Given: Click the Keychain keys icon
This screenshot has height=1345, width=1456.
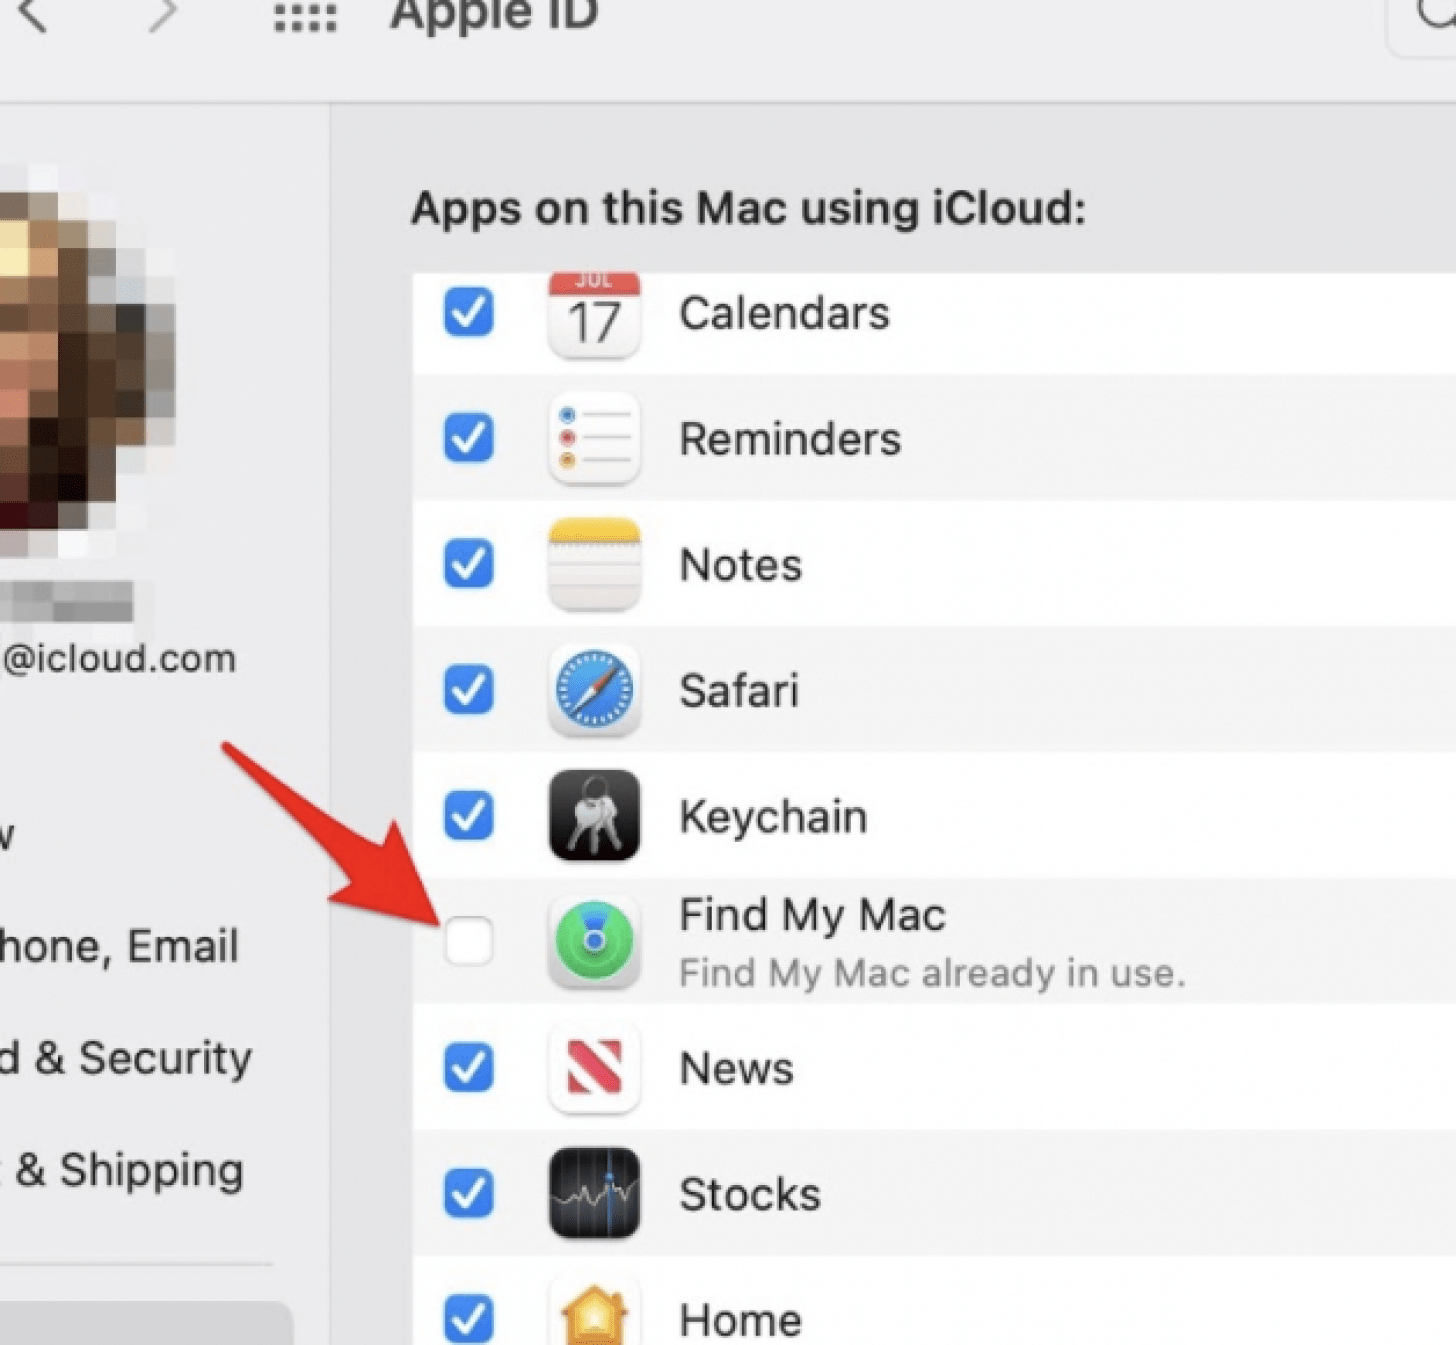Looking at the screenshot, I should [594, 816].
